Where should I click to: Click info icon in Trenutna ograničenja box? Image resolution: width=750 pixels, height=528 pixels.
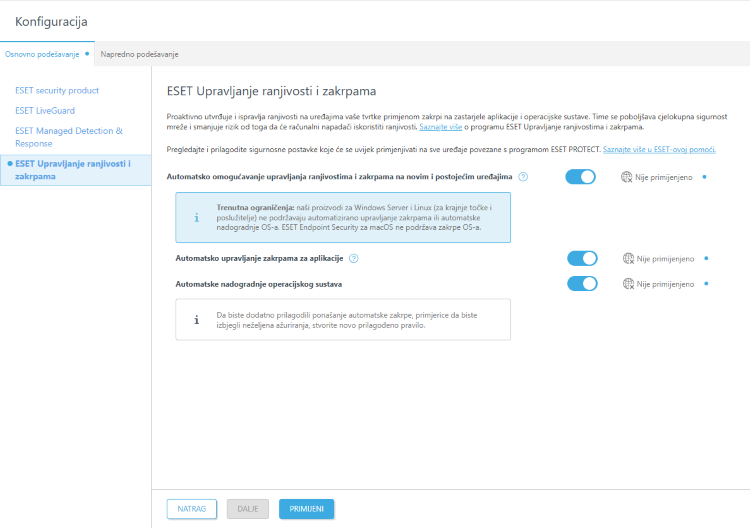pos(196,218)
